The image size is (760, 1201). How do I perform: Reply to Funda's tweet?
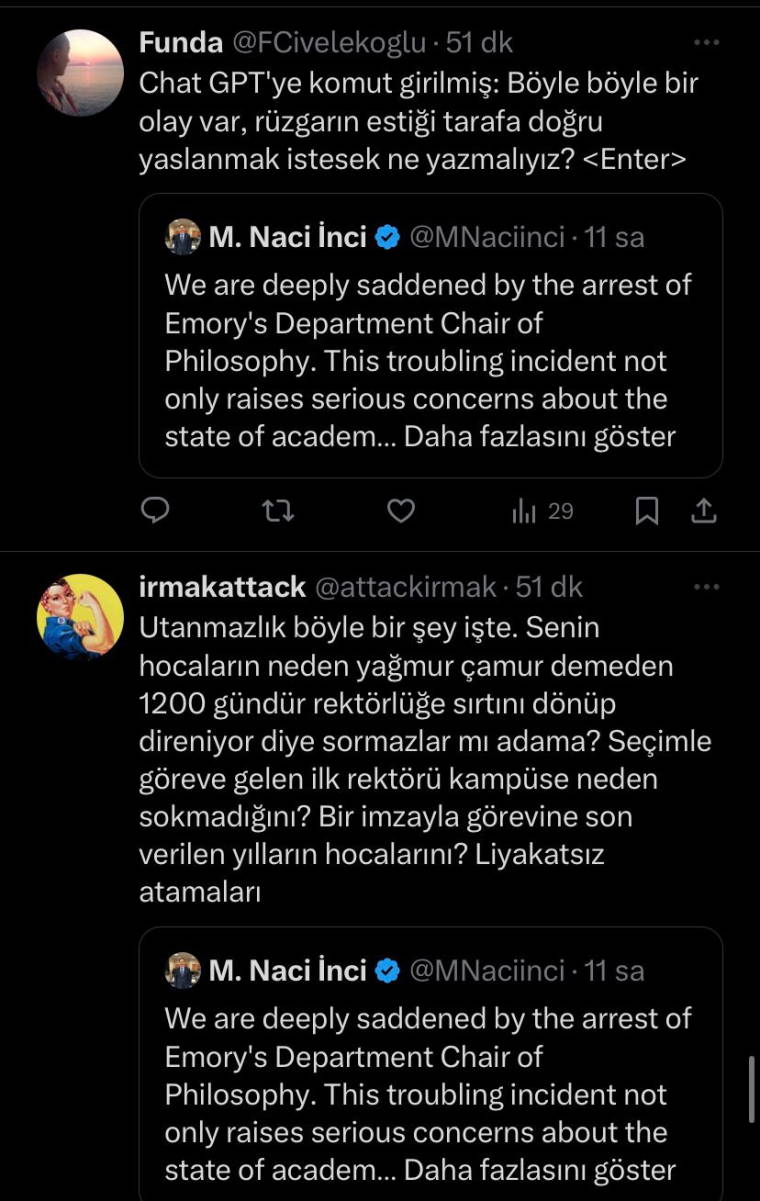(x=154, y=511)
